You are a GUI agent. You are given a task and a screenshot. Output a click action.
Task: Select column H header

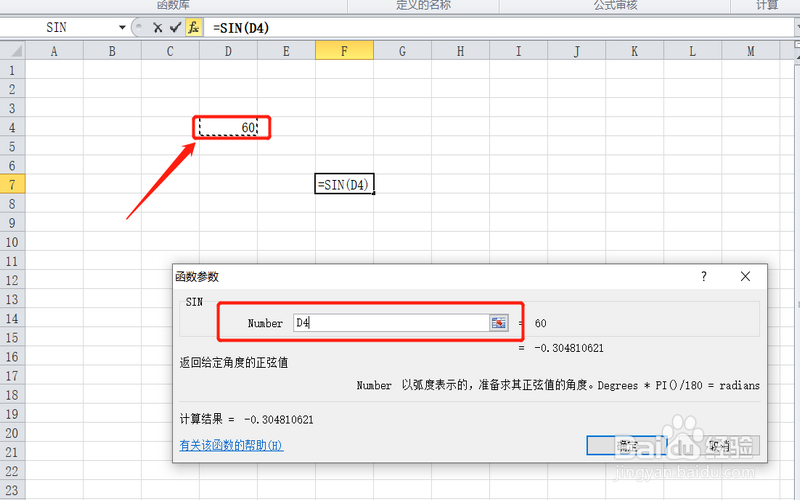tap(461, 51)
